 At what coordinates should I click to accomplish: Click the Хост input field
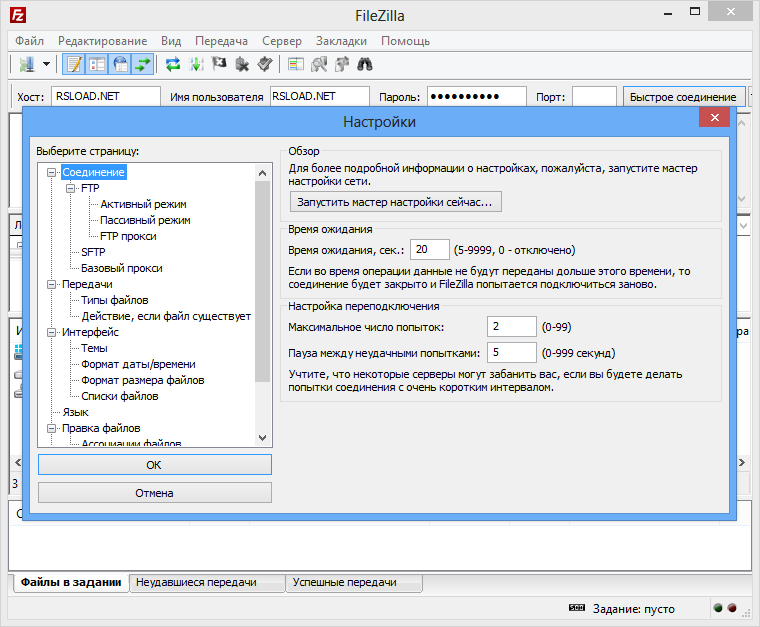tap(106, 96)
